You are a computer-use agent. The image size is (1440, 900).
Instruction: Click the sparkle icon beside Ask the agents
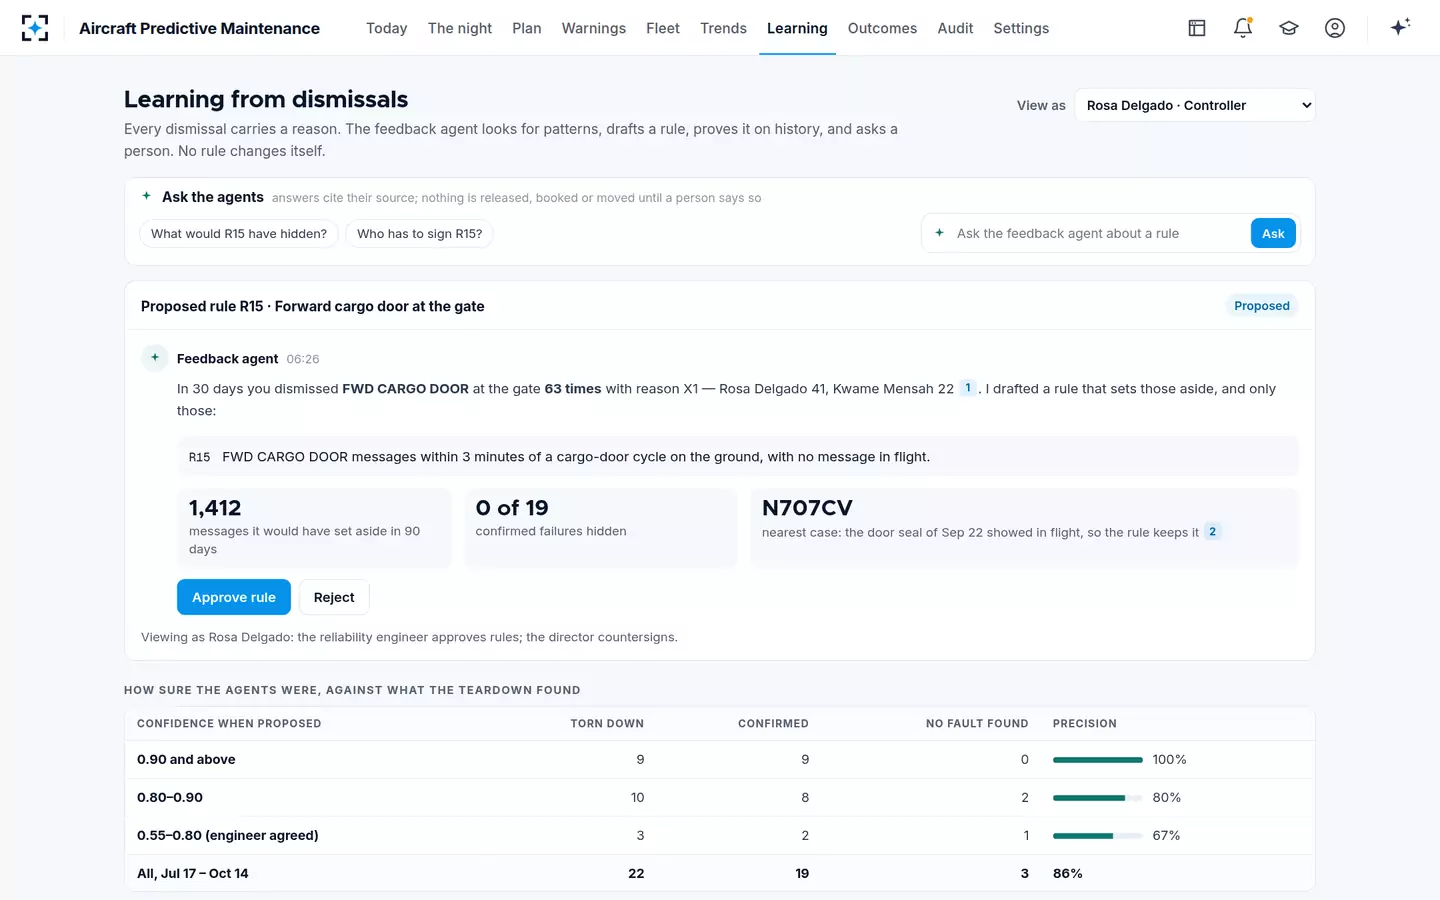[x=147, y=196]
